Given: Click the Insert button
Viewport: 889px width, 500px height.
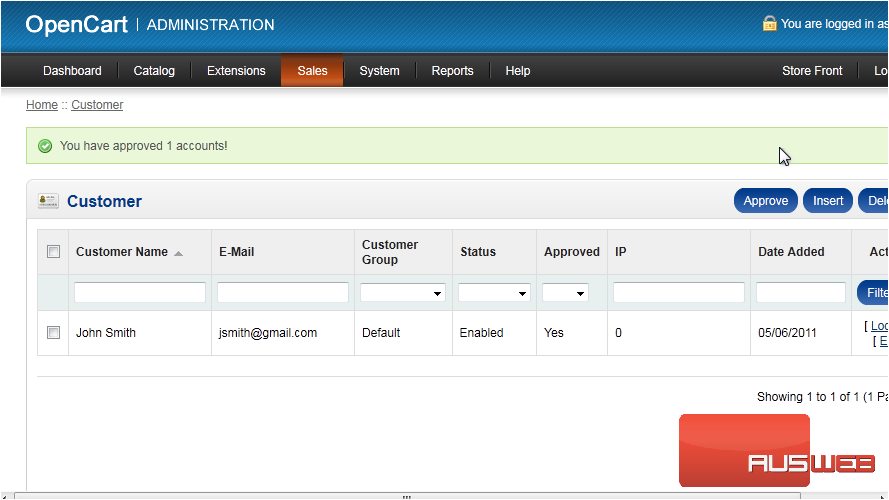Looking at the screenshot, I should click(x=827, y=201).
